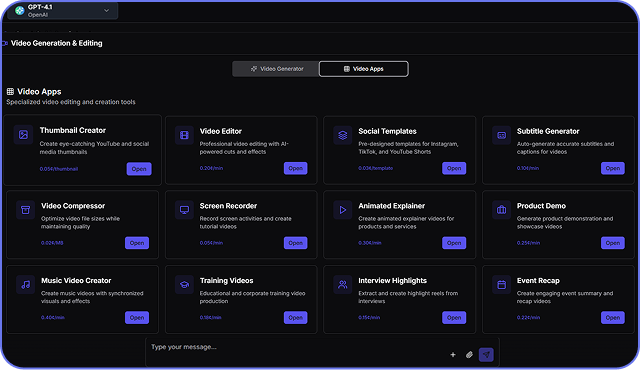Open the Social Templates app

[454, 168]
